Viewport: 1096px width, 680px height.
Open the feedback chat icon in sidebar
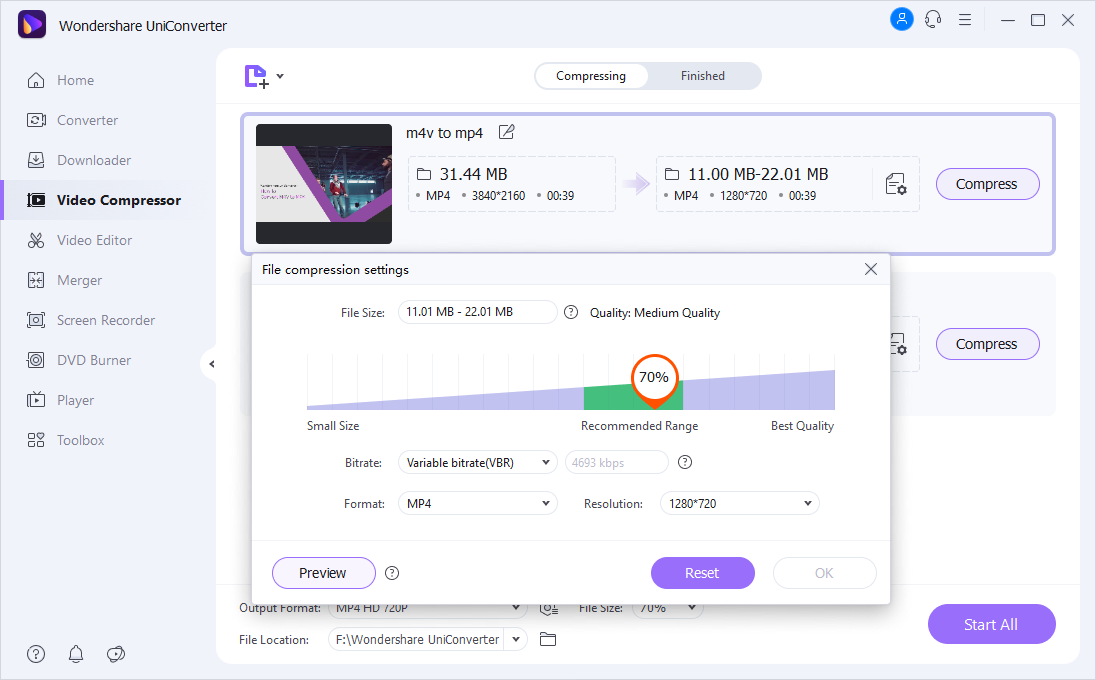pyautogui.click(x=116, y=654)
